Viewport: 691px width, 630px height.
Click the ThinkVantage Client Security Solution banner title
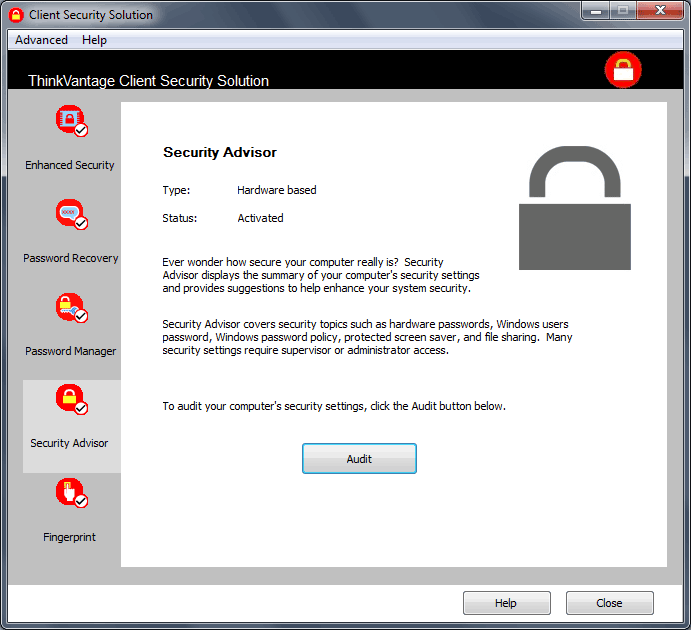149,81
